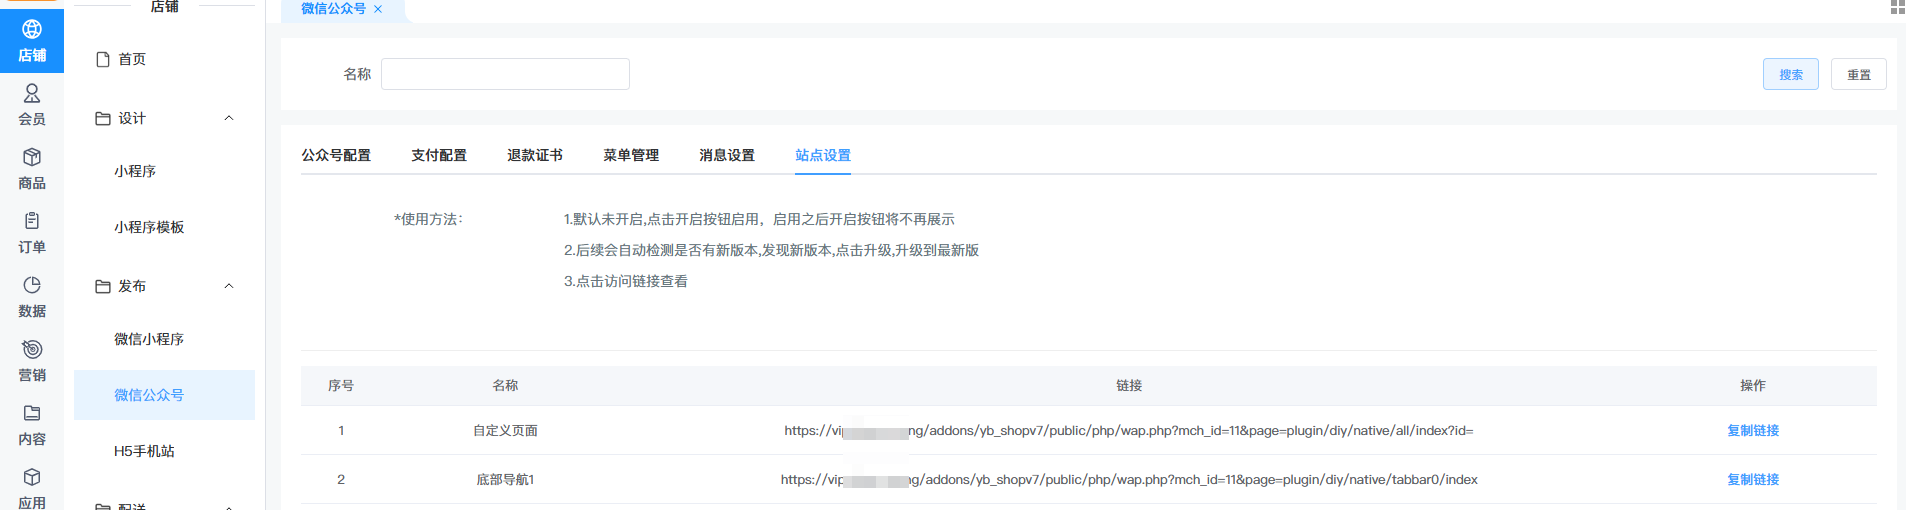1906x510 pixels.
Task: Copy link for 自定义页面 row
Action: point(1753,430)
